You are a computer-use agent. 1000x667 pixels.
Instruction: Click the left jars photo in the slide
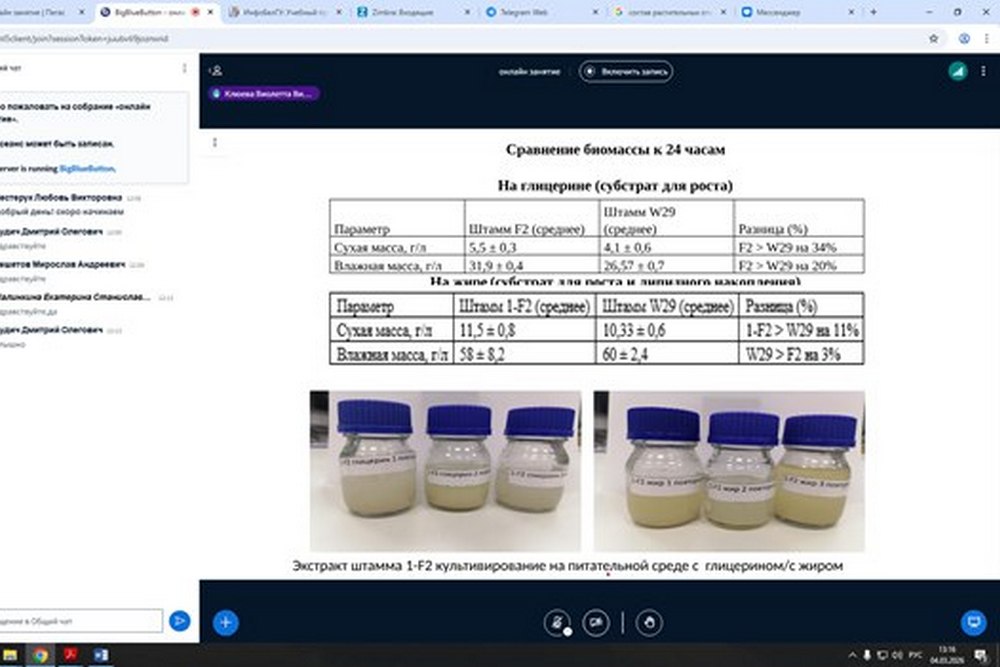coord(445,470)
